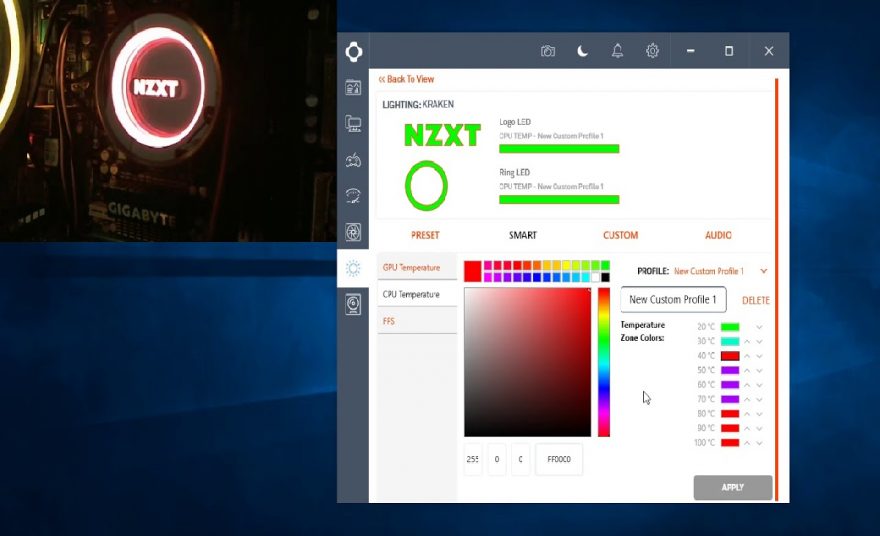Switch to the PRESET lighting tab
This screenshot has width=880, height=536.
[425, 235]
